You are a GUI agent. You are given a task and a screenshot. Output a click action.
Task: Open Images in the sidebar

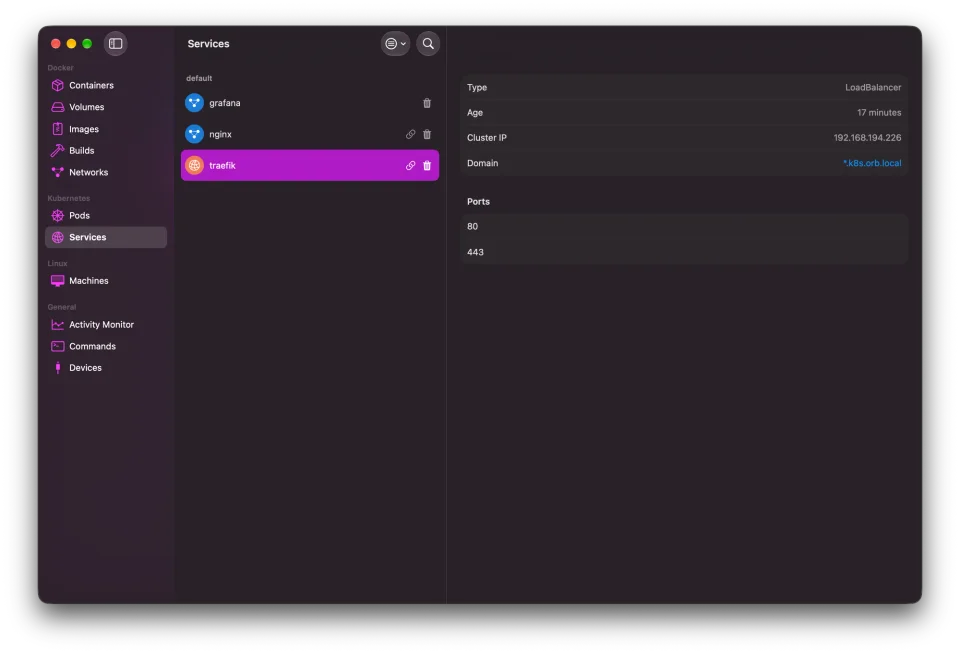pyautogui.click(x=106, y=129)
